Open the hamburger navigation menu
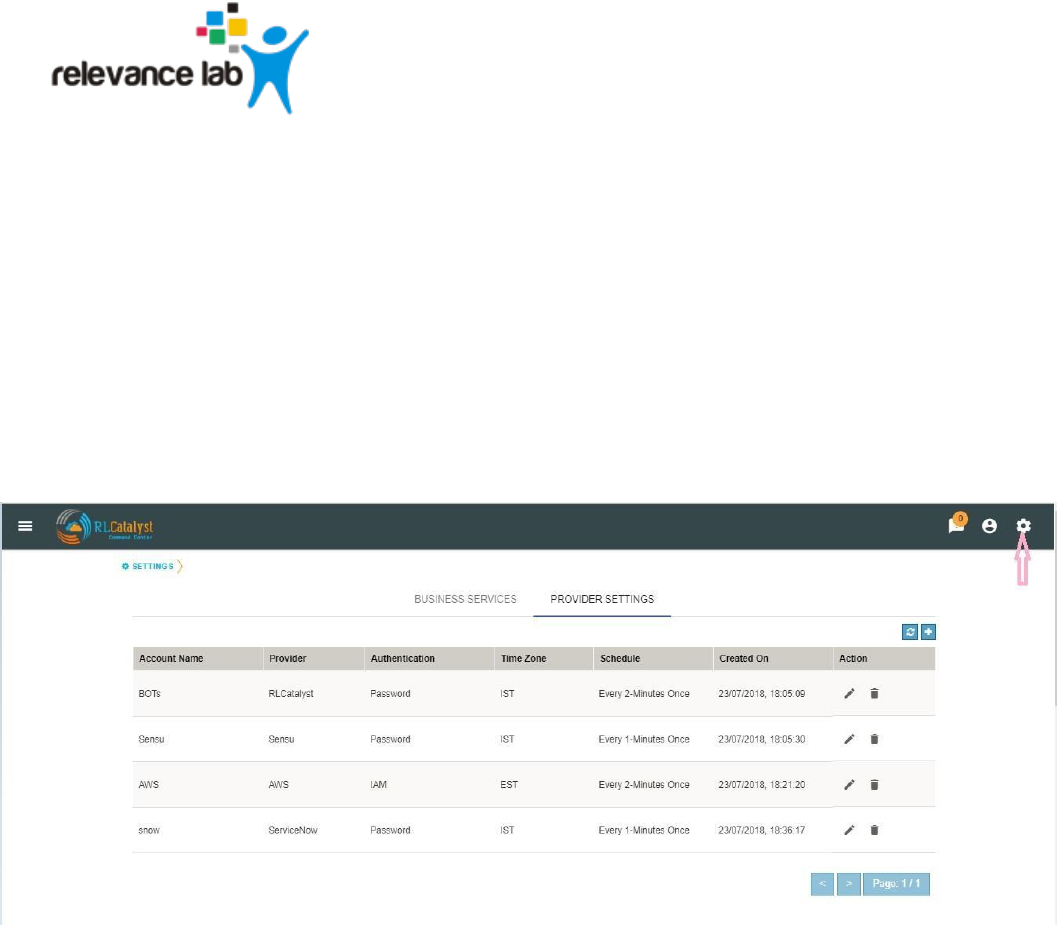Image resolution: width=1057 pixels, height=925 pixels. coord(25,526)
